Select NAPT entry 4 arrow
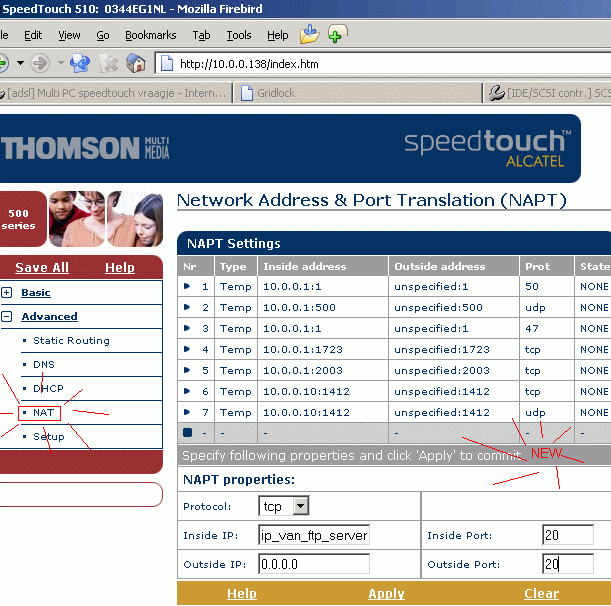 click(187, 349)
